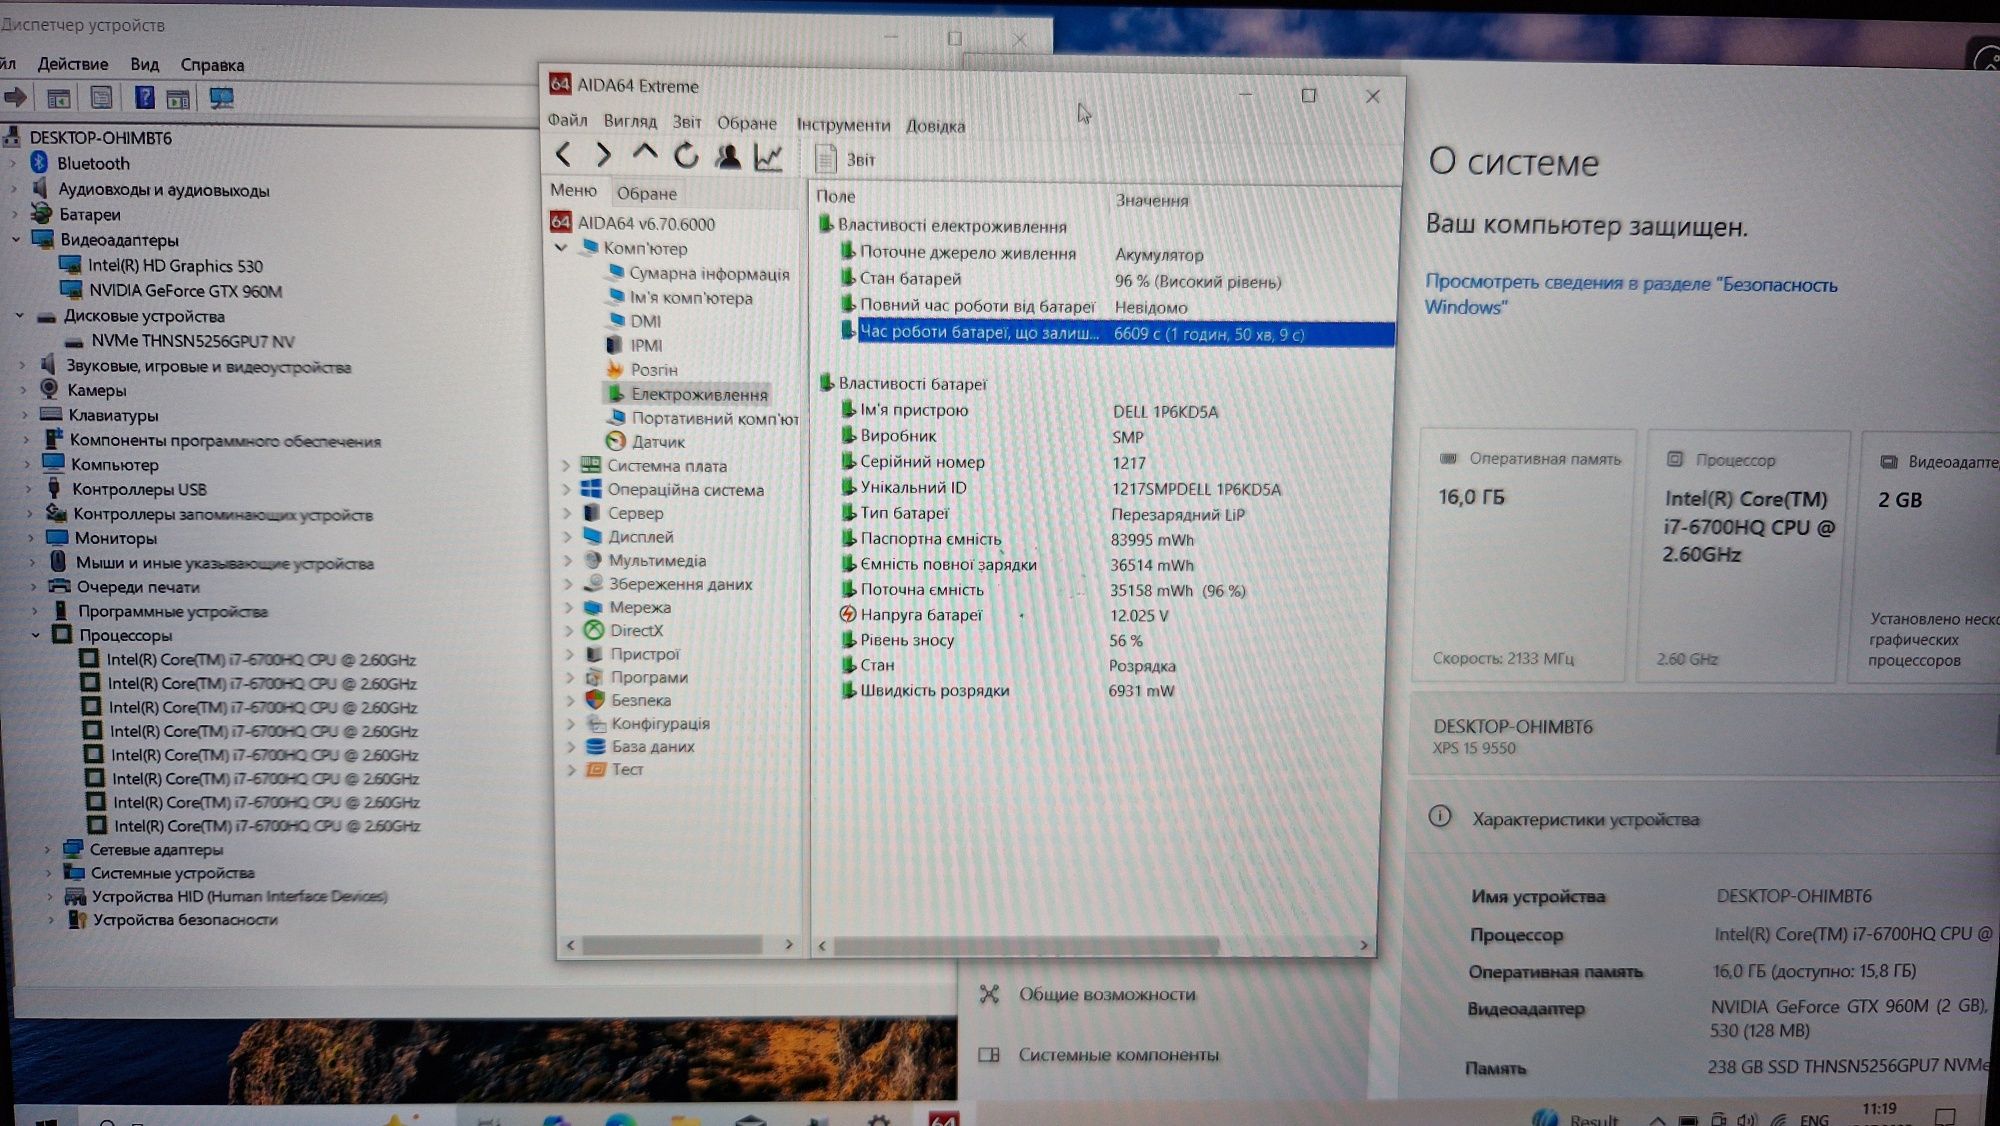Open the Обране menu in AIDA64
The image size is (2000, 1126).
(x=747, y=123)
